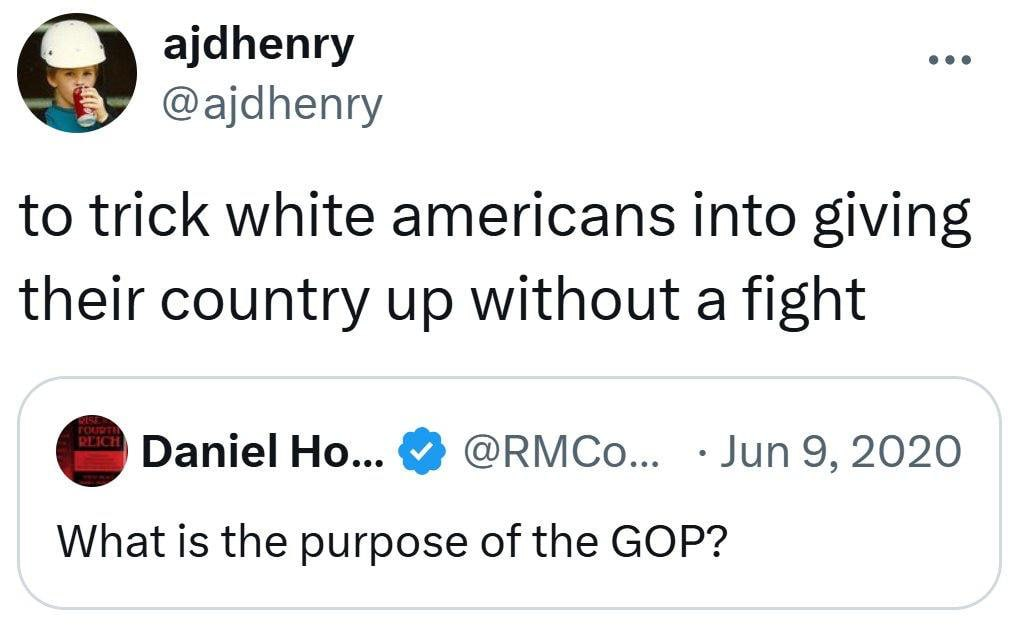Click the line "their country up without a fight"
Viewport: 1021px width, 632px height.
(x=442, y=298)
